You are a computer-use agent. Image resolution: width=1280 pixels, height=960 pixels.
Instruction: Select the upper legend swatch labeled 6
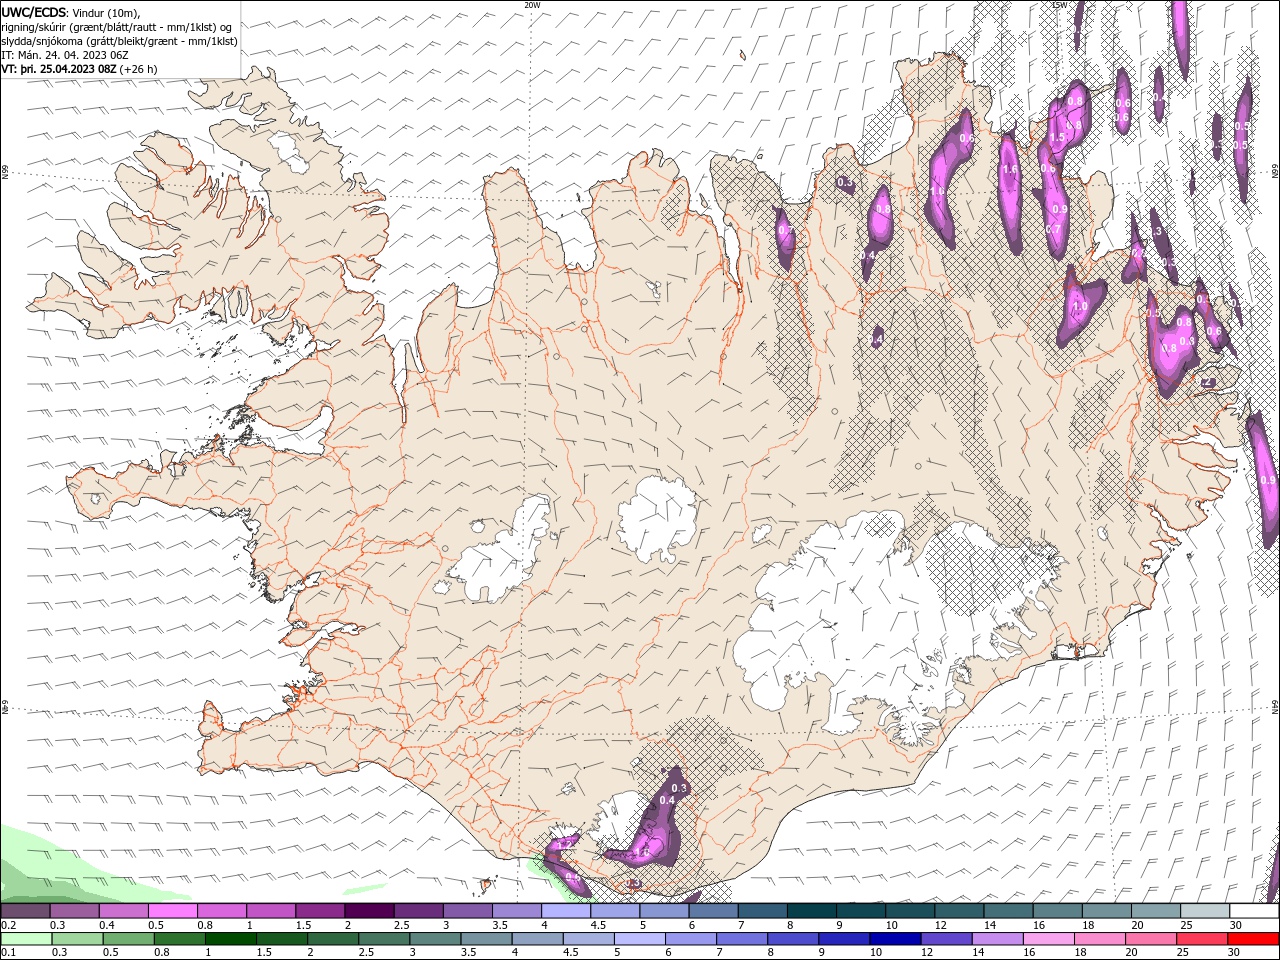point(712,911)
